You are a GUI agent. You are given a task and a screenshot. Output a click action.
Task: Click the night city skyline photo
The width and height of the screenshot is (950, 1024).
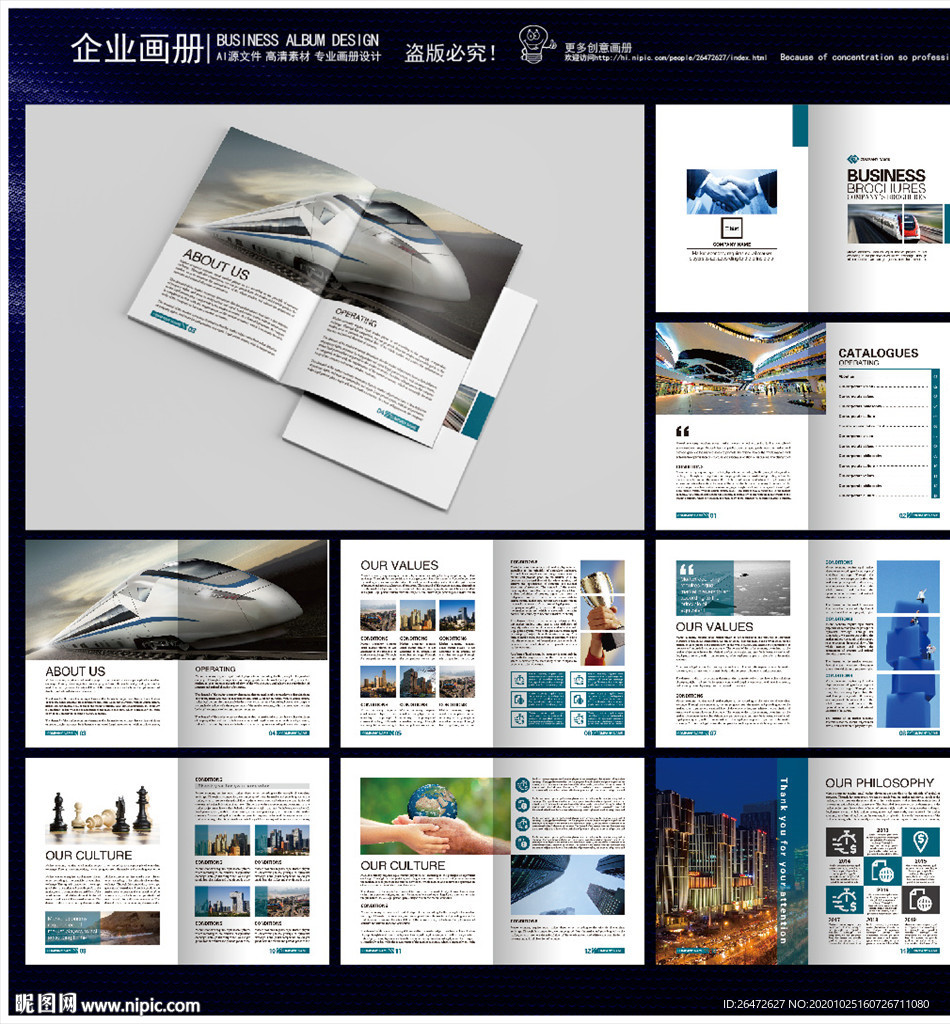pos(716,861)
